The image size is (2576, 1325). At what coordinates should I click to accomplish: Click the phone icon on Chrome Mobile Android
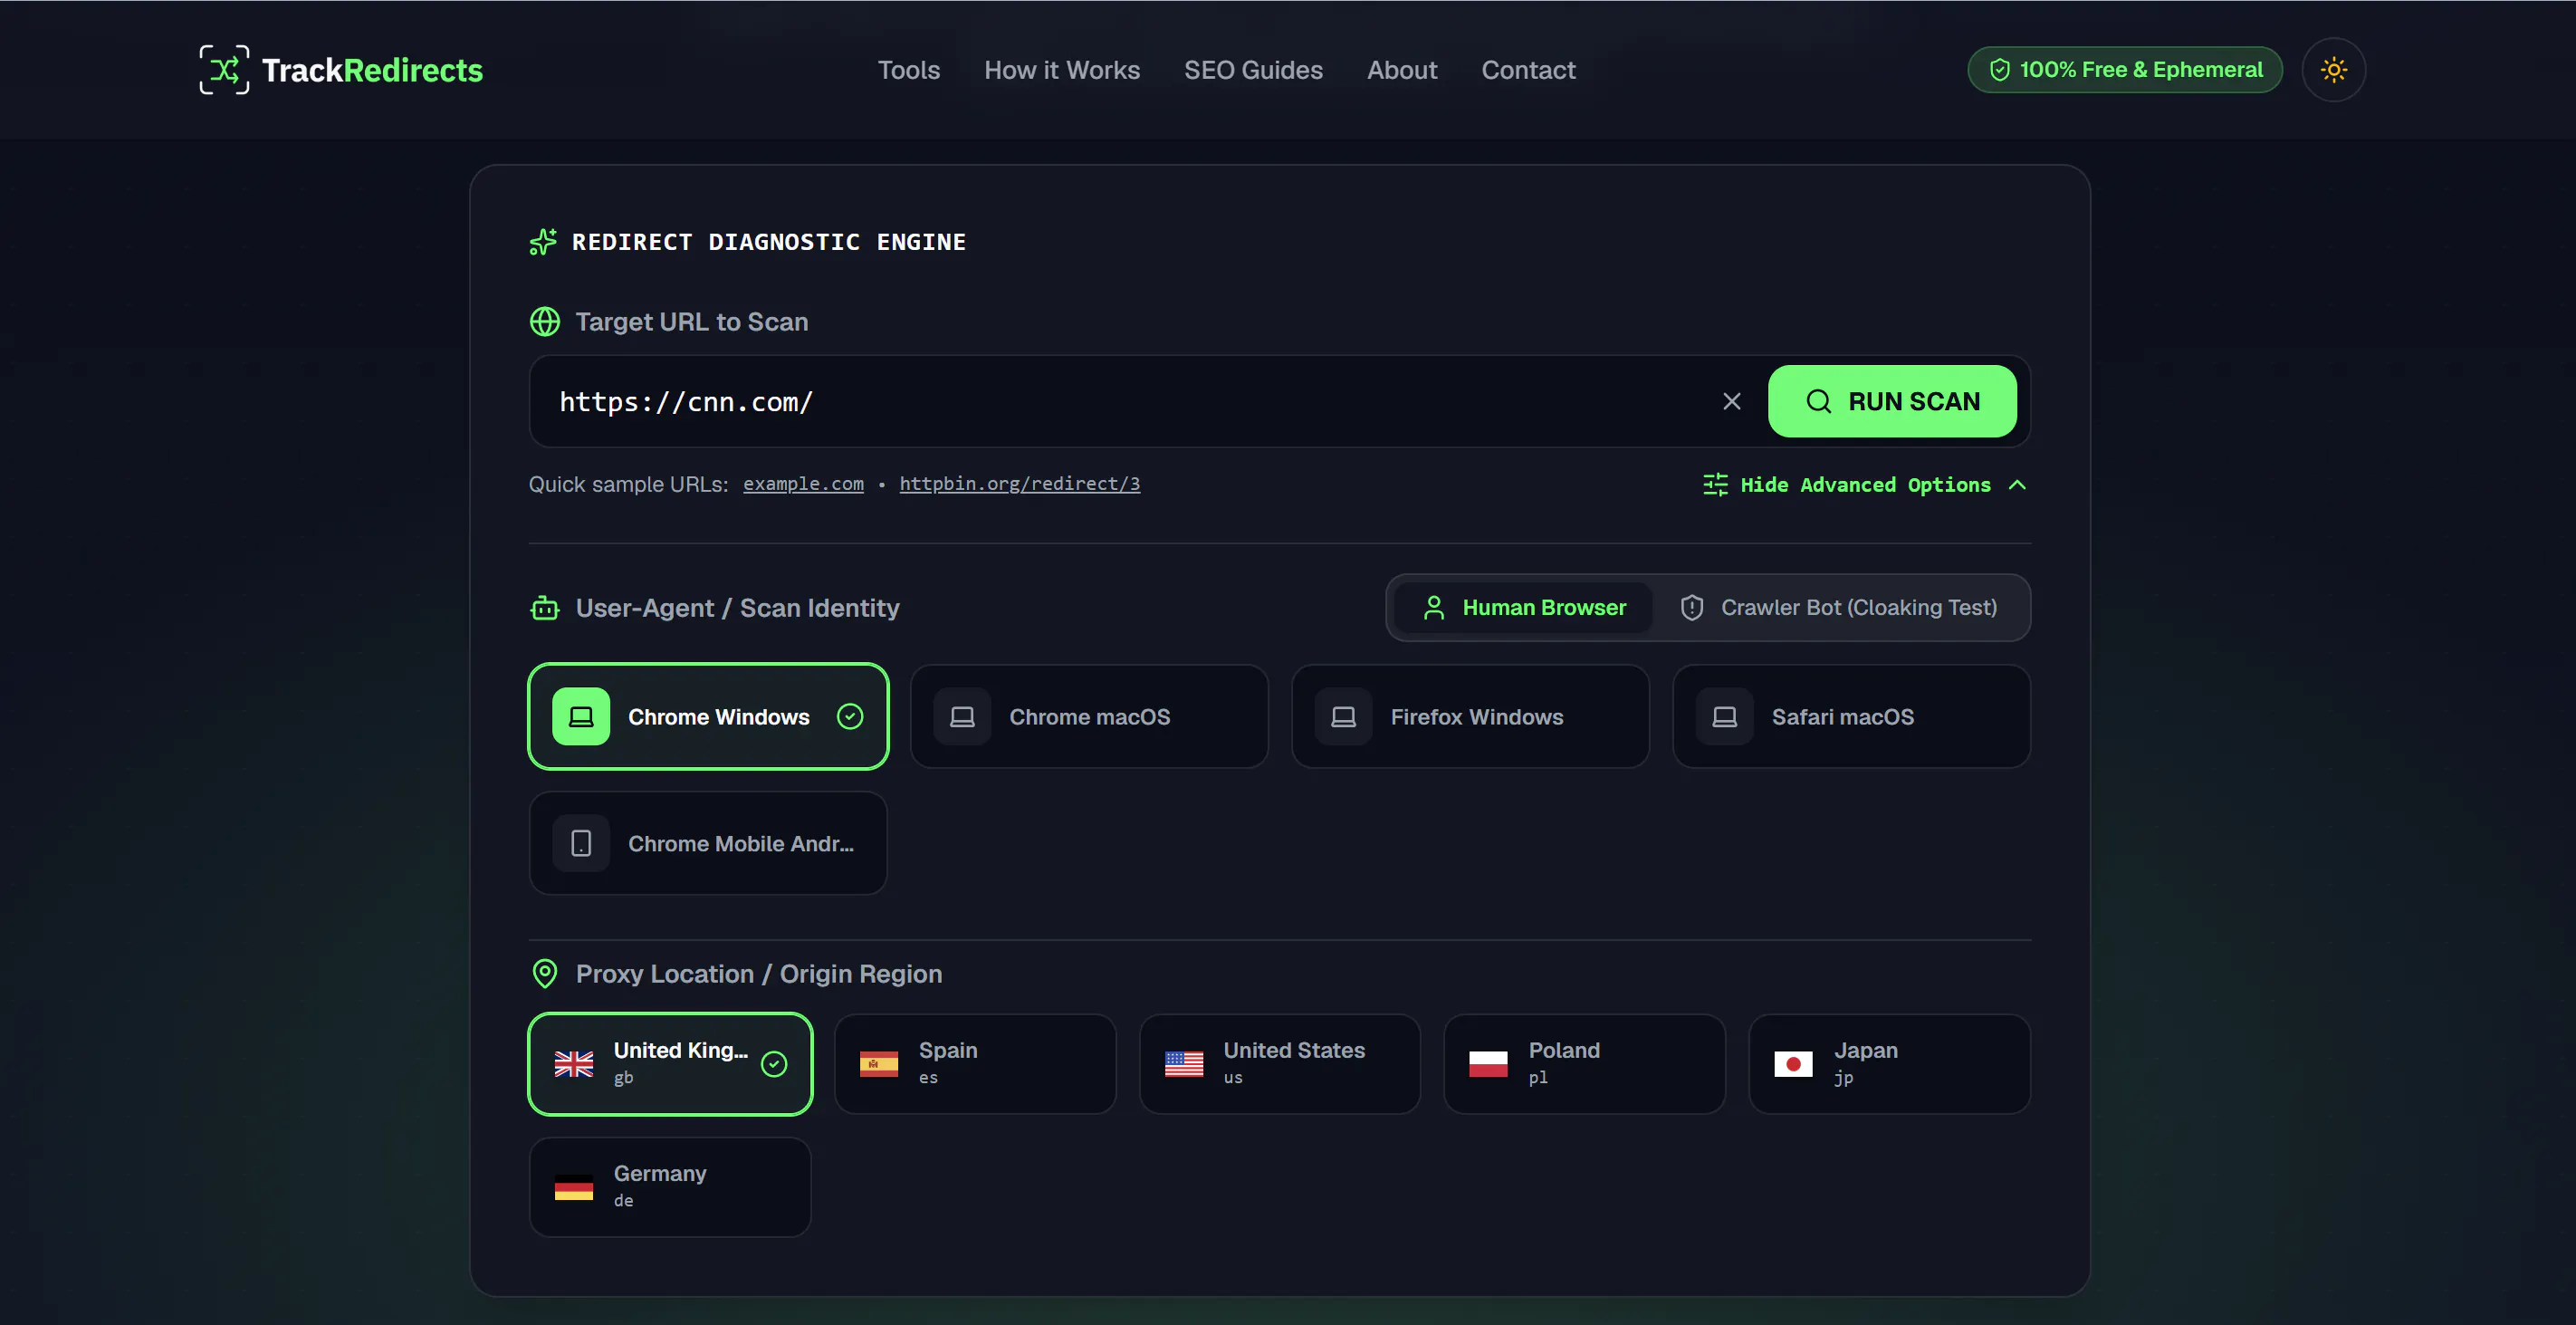coord(581,844)
